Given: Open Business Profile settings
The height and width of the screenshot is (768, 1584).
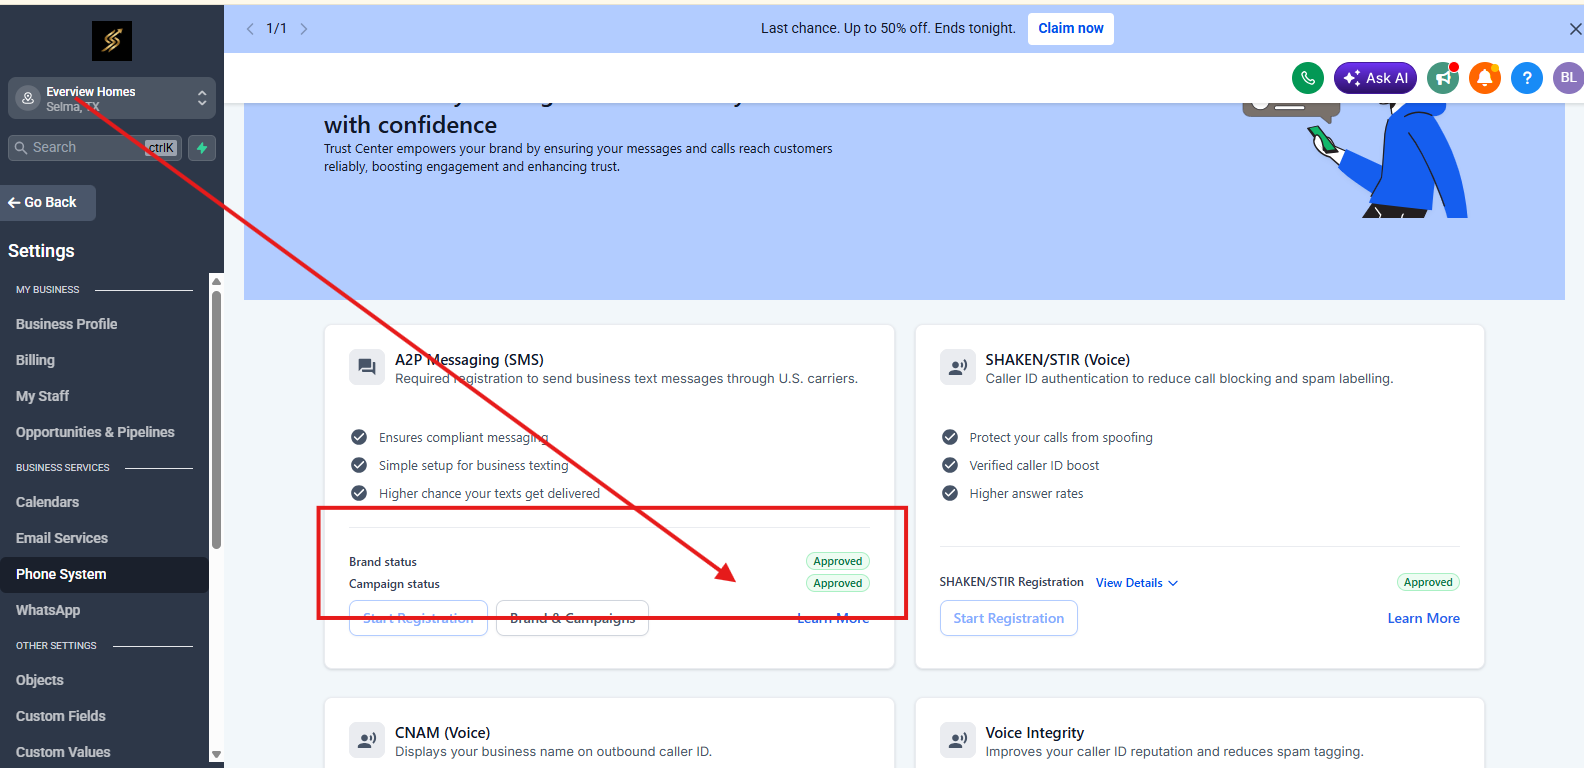Looking at the screenshot, I should point(66,324).
